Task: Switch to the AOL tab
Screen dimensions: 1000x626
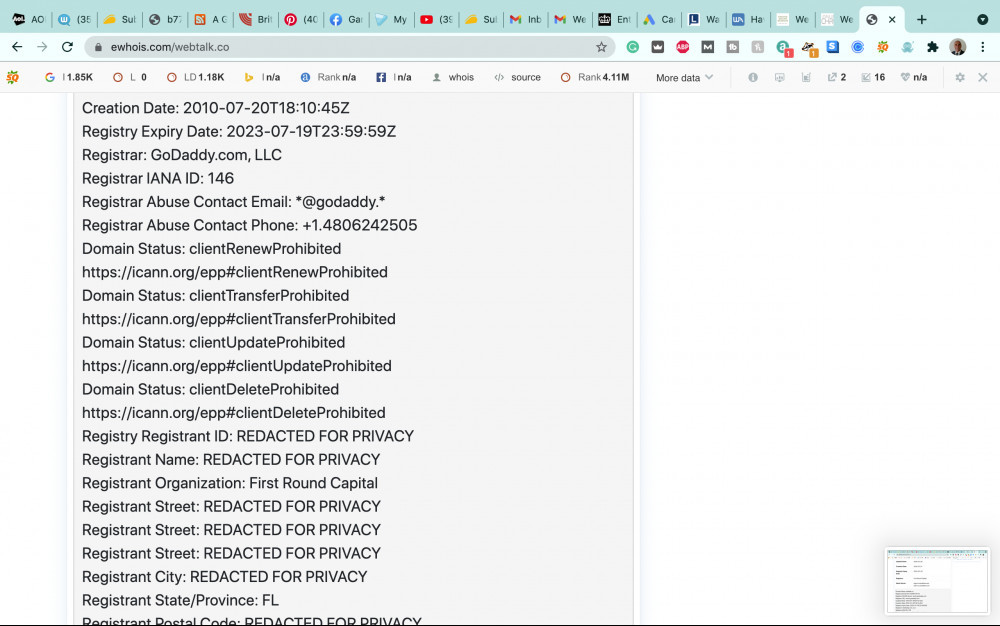Action: 28,20
